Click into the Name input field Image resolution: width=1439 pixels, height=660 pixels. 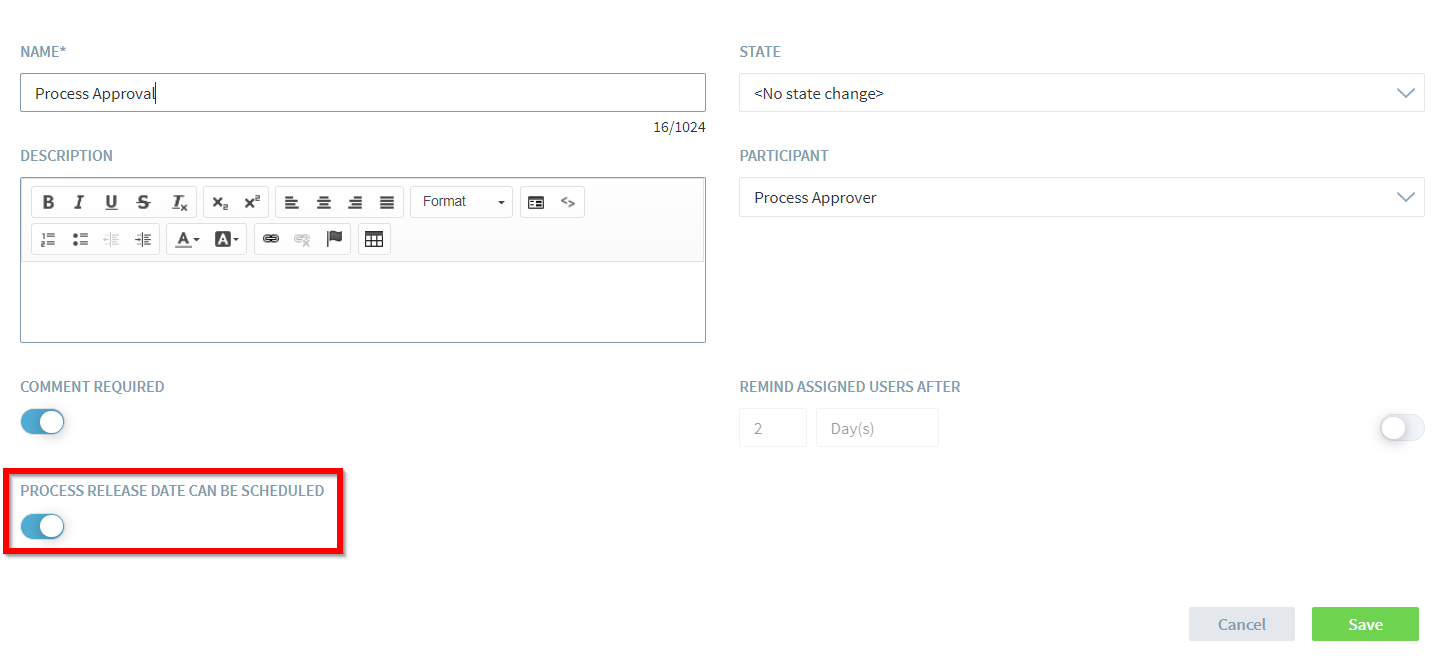point(362,93)
